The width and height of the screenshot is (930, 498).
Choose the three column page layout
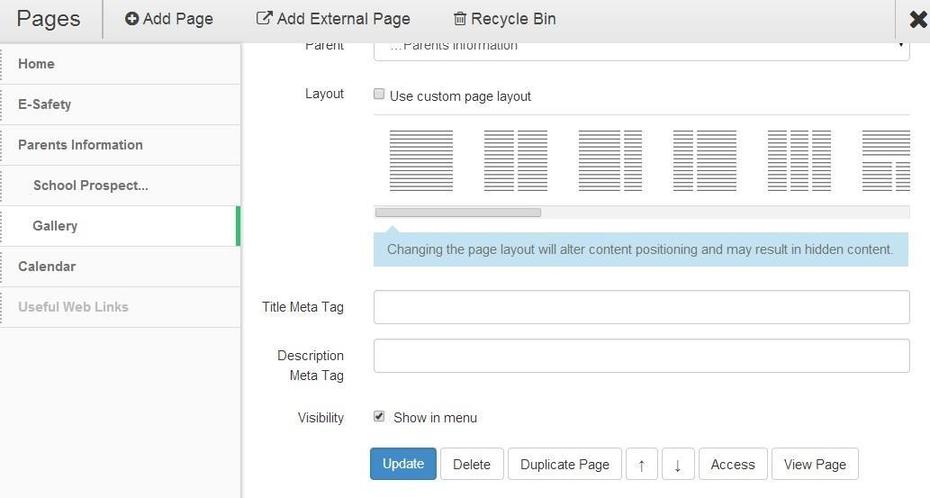pos(799,161)
